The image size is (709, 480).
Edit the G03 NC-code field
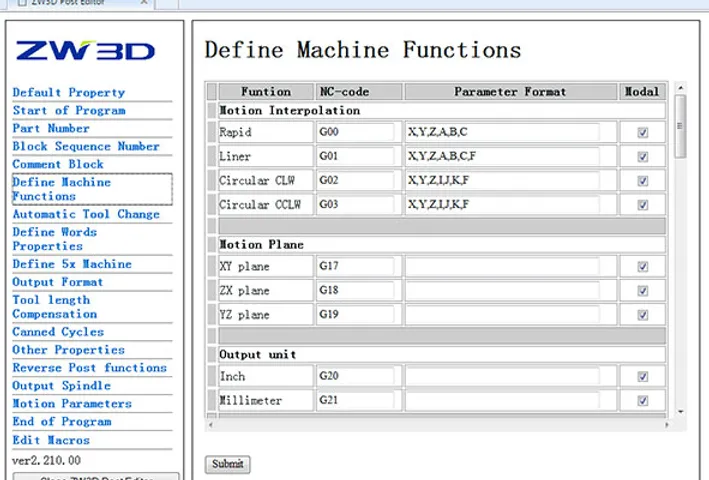355,205
